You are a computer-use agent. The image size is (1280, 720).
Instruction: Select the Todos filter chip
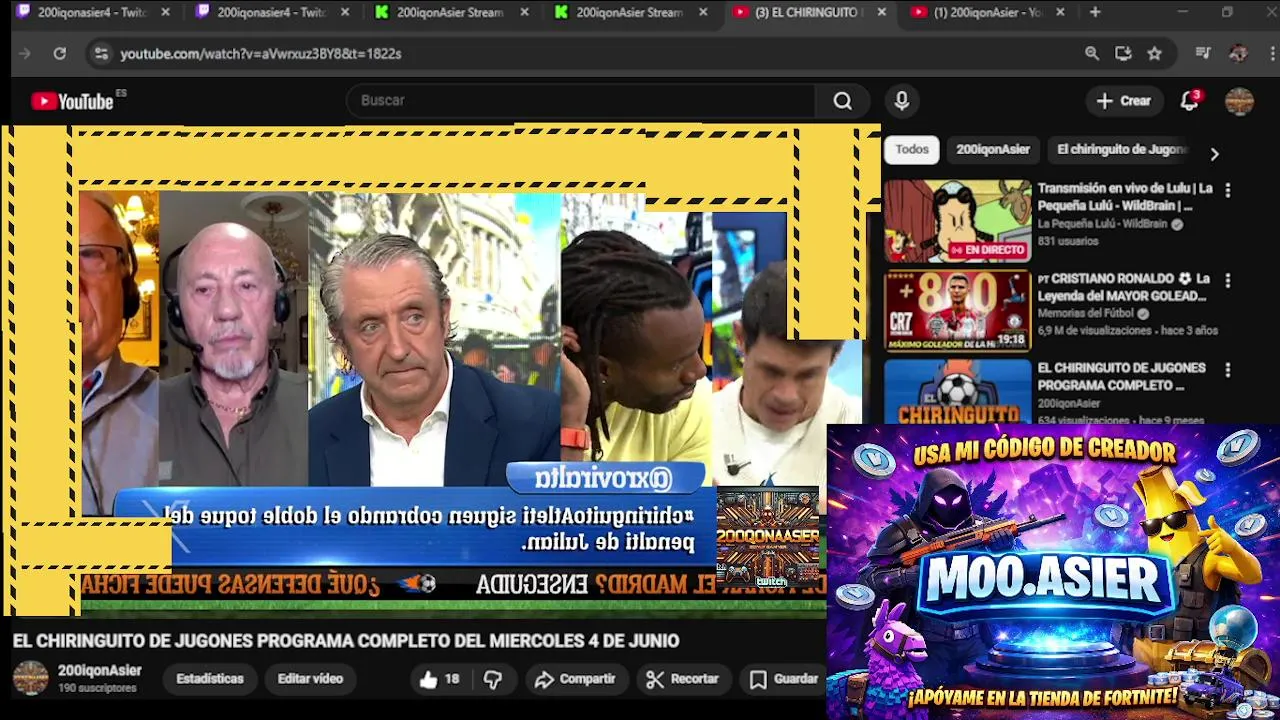click(x=911, y=150)
